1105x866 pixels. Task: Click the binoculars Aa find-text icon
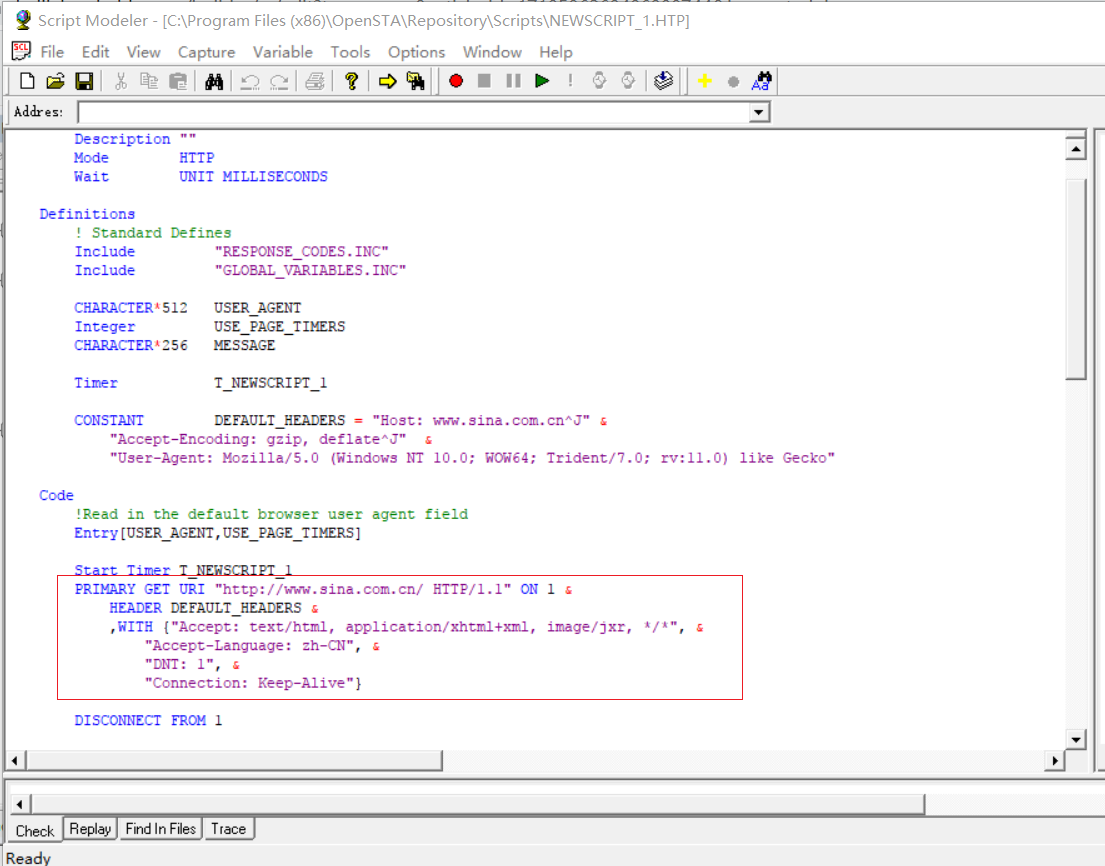tap(761, 81)
